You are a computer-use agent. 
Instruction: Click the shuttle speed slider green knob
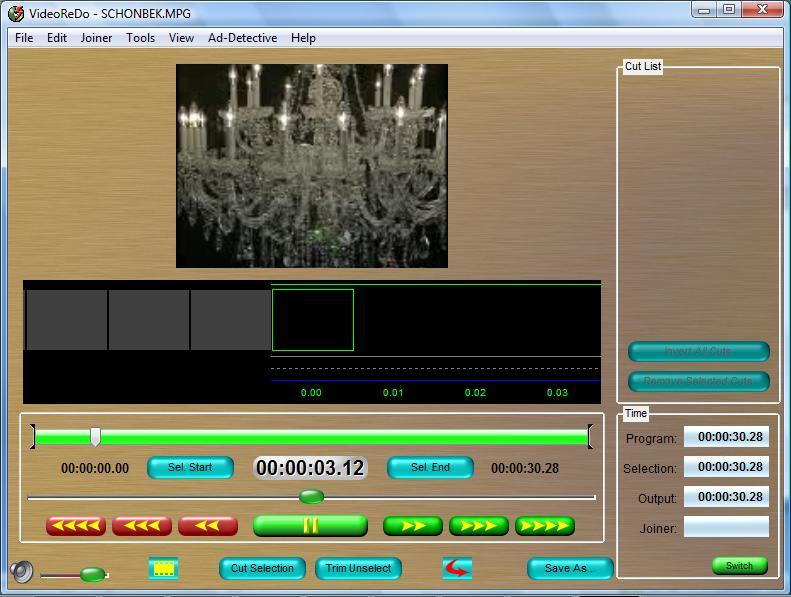tap(311, 497)
